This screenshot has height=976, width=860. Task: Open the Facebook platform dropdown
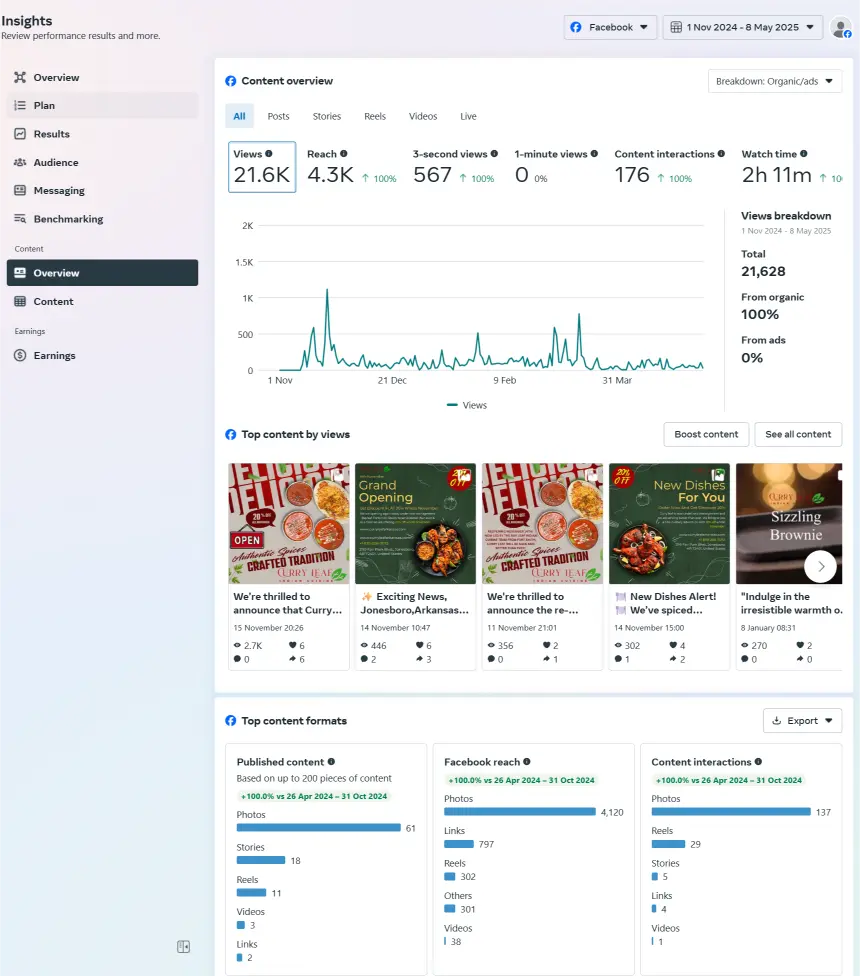point(610,27)
